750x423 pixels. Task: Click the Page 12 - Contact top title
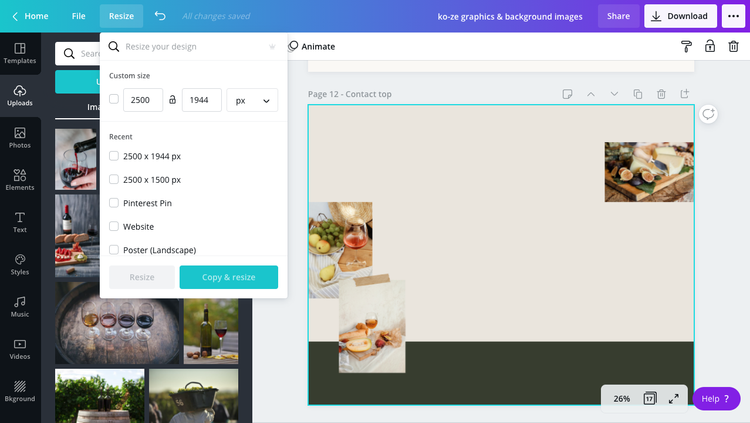(x=350, y=94)
